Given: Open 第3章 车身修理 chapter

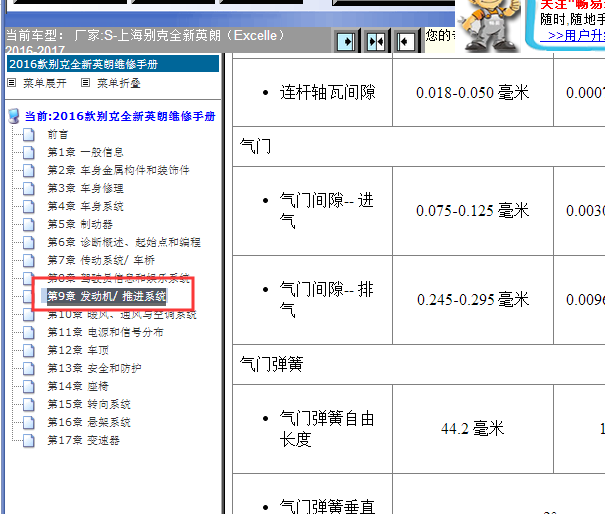Looking at the screenshot, I should (x=85, y=188).
